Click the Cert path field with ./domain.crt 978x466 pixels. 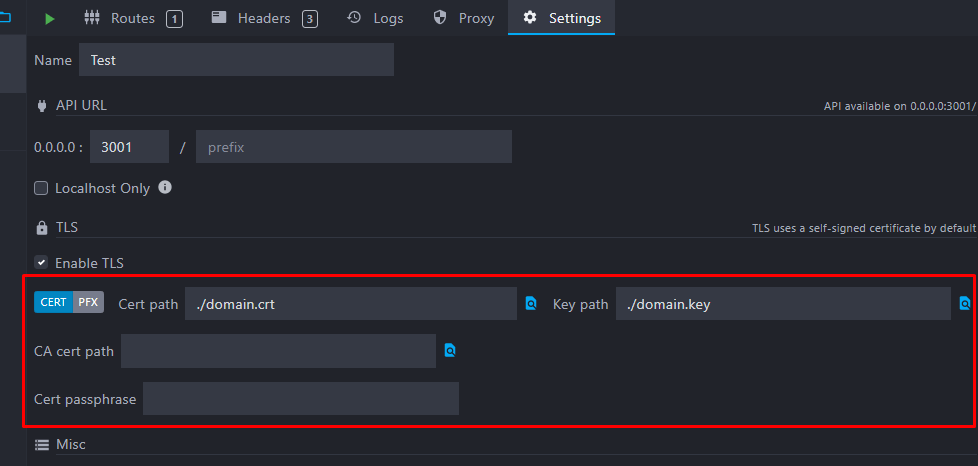(x=350, y=304)
